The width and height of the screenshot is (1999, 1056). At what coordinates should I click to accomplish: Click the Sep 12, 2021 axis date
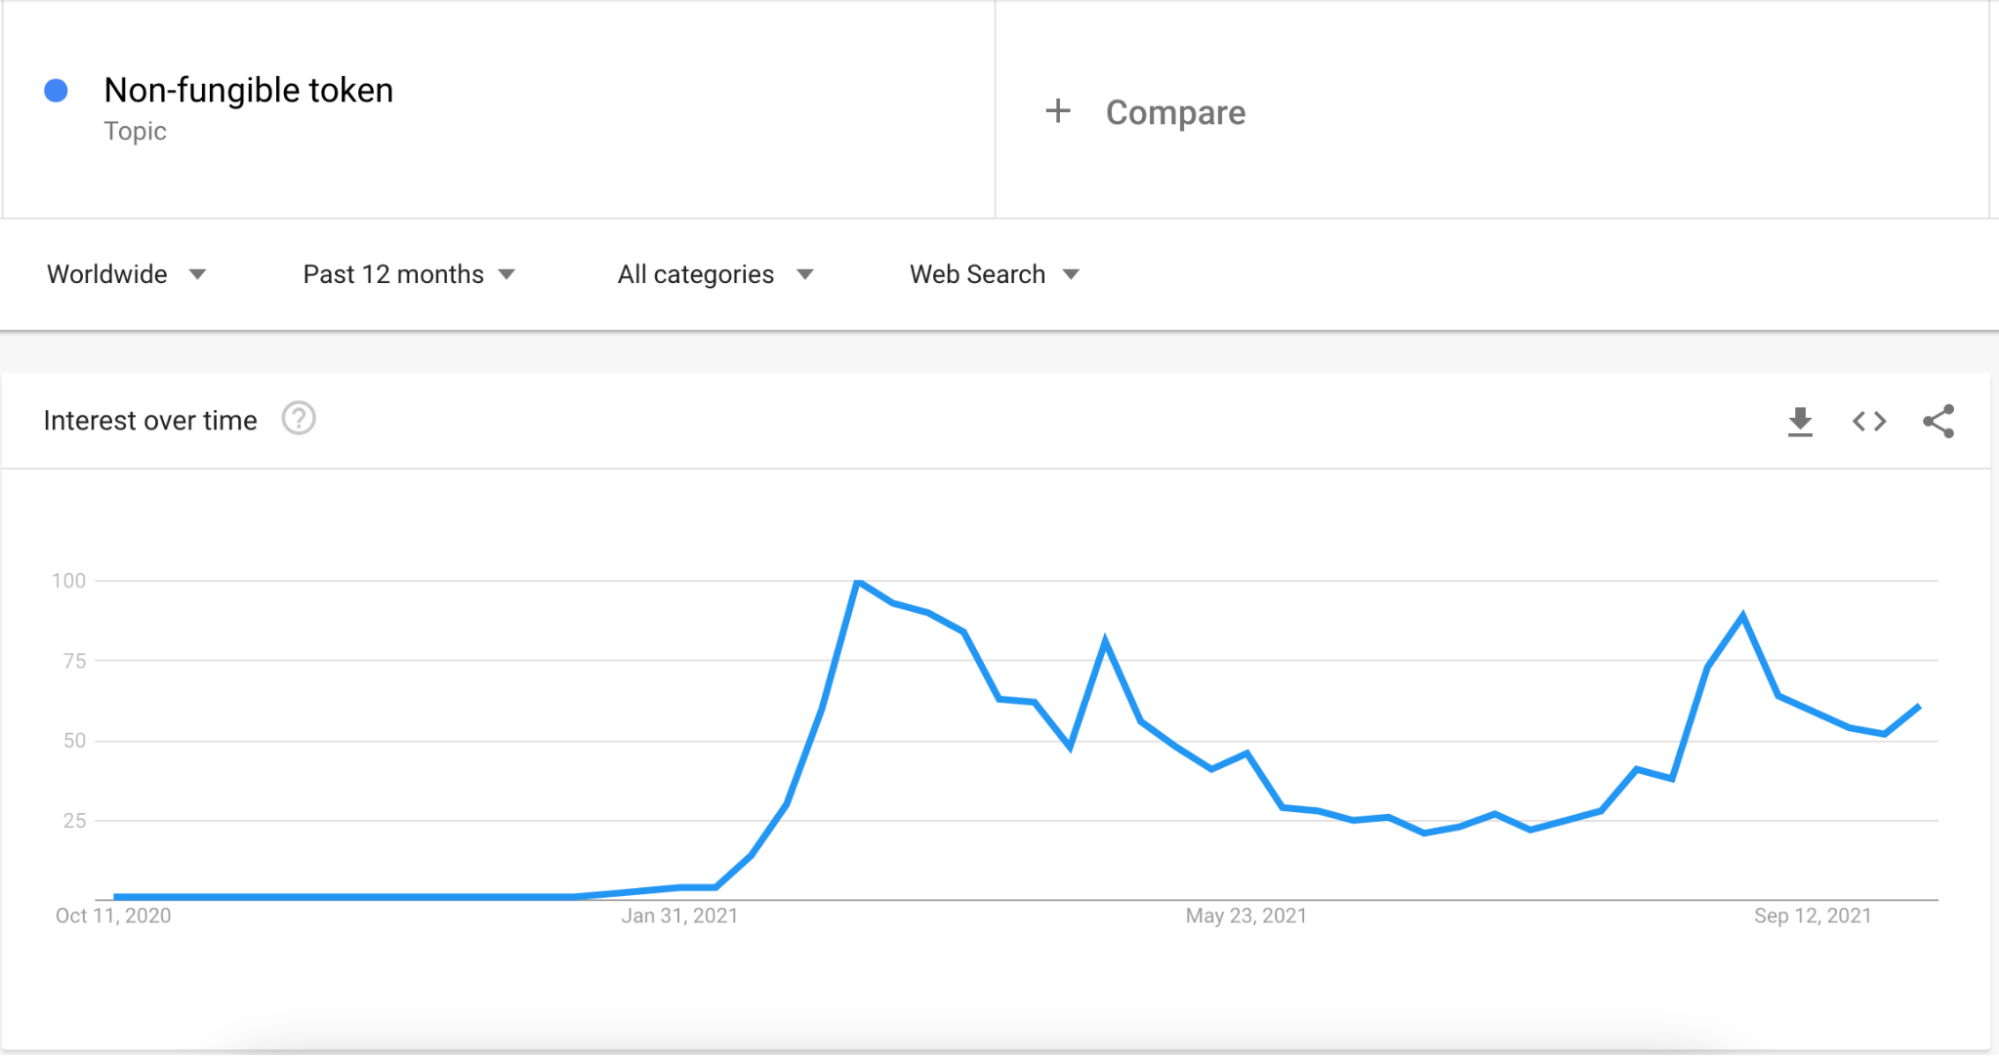[x=1813, y=916]
